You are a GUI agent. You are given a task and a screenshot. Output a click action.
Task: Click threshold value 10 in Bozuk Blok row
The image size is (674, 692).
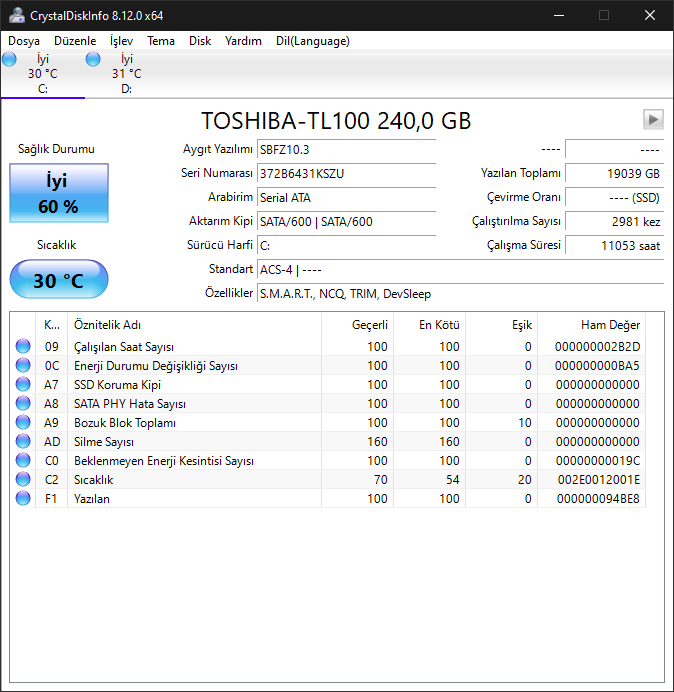tap(525, 423)
